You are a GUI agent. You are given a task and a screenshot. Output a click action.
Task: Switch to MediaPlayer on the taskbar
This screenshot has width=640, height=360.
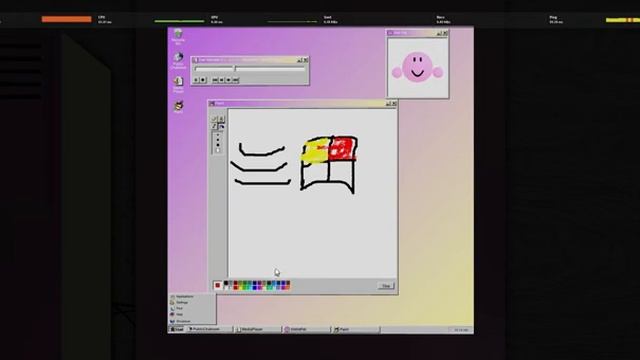tap(258, 329)
